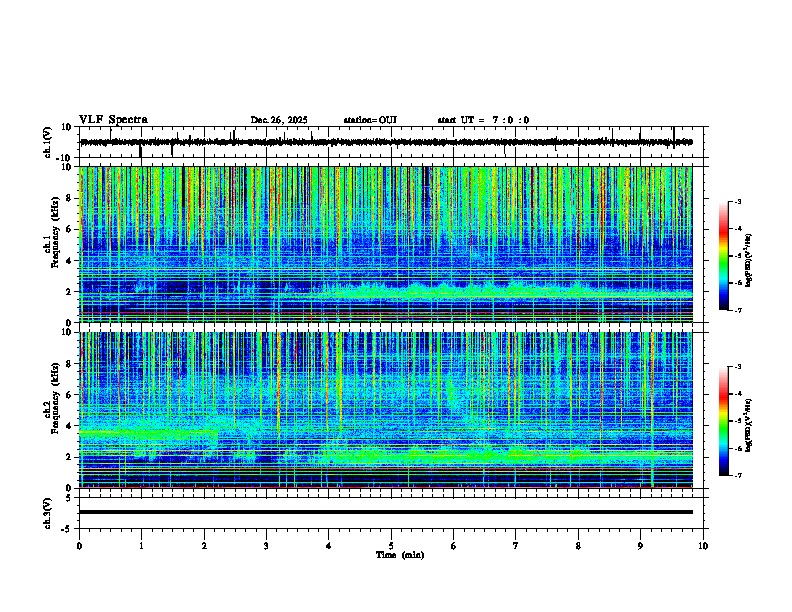Click the "-10" tick on the ch.1(V) axis

(65, 158)
